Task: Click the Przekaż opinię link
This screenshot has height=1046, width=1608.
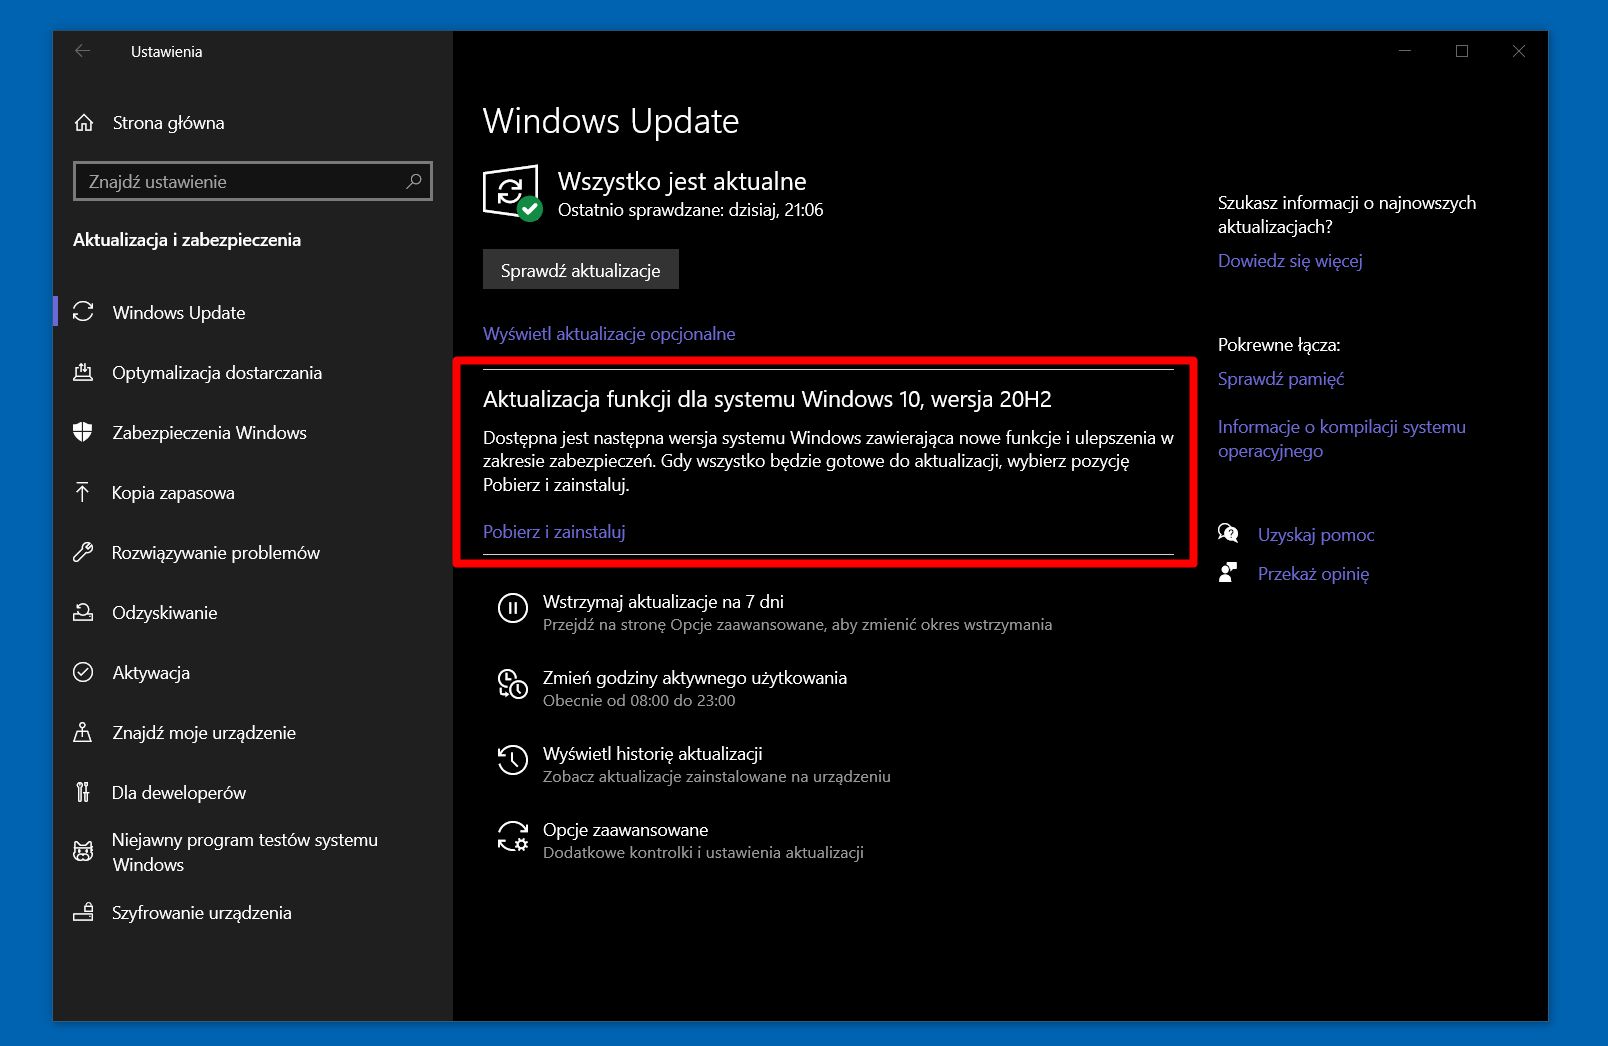Action: [1313, 574]
